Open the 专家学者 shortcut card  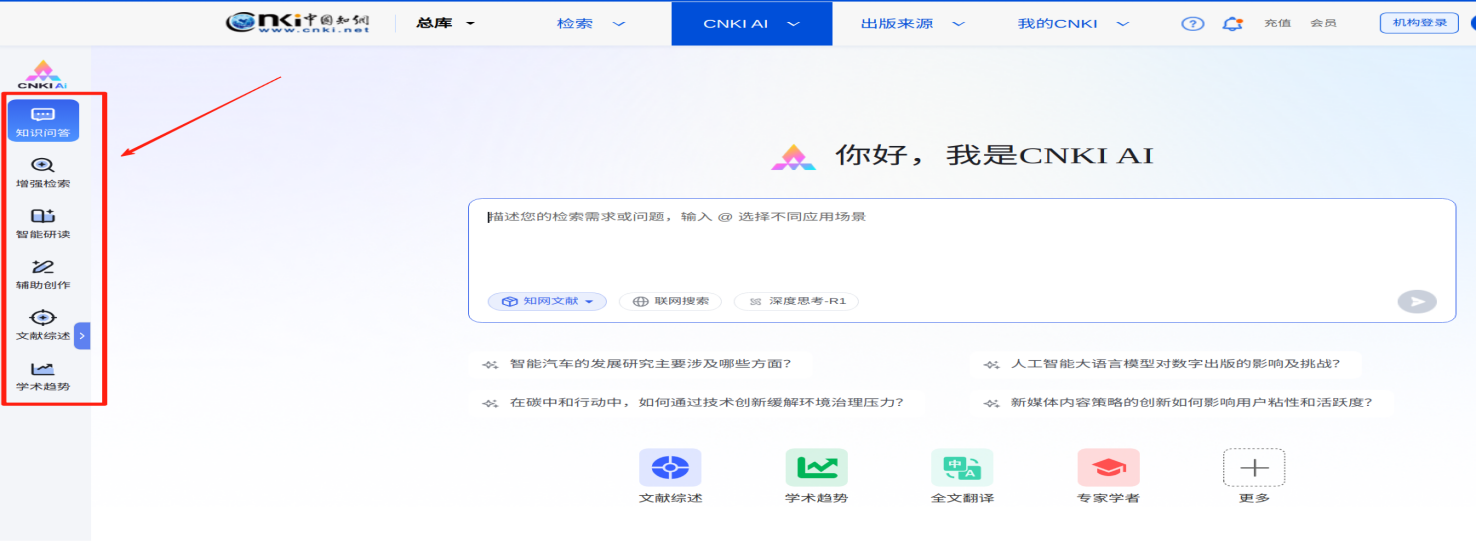1108,477
